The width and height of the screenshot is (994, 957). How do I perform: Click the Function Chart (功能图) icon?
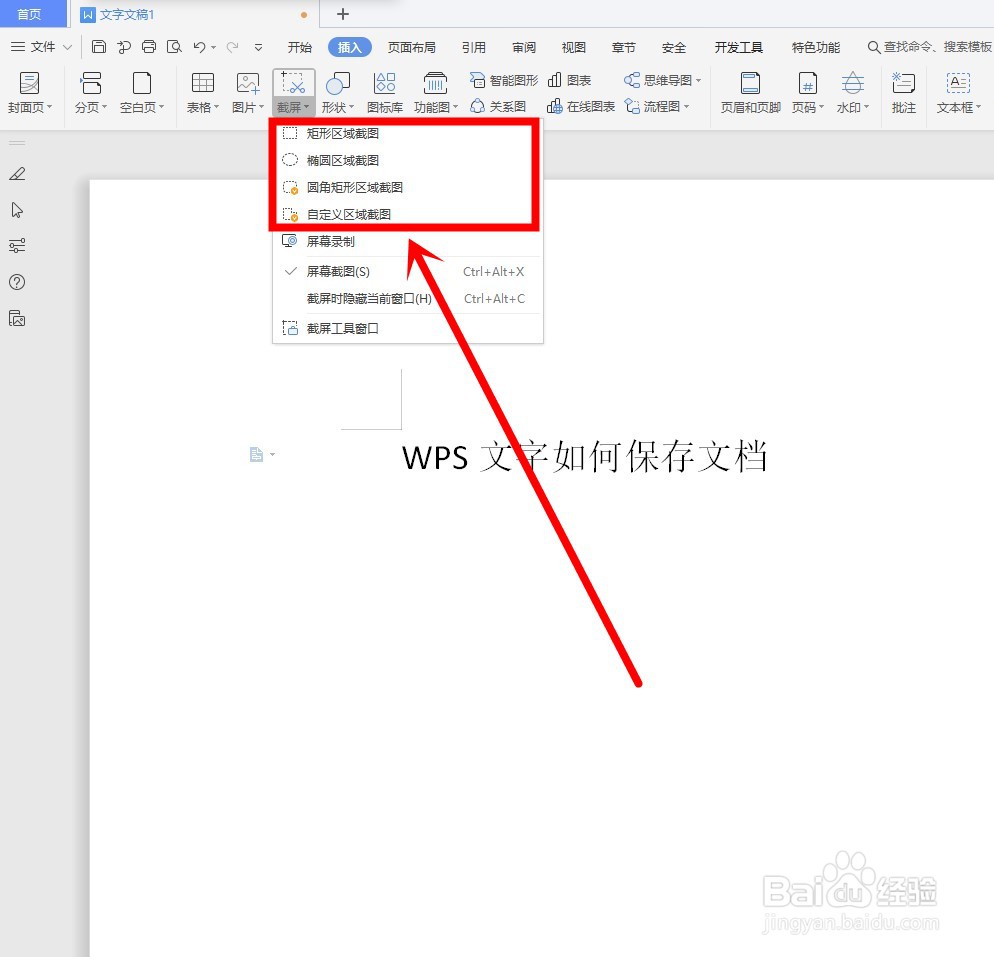(435, 83)
